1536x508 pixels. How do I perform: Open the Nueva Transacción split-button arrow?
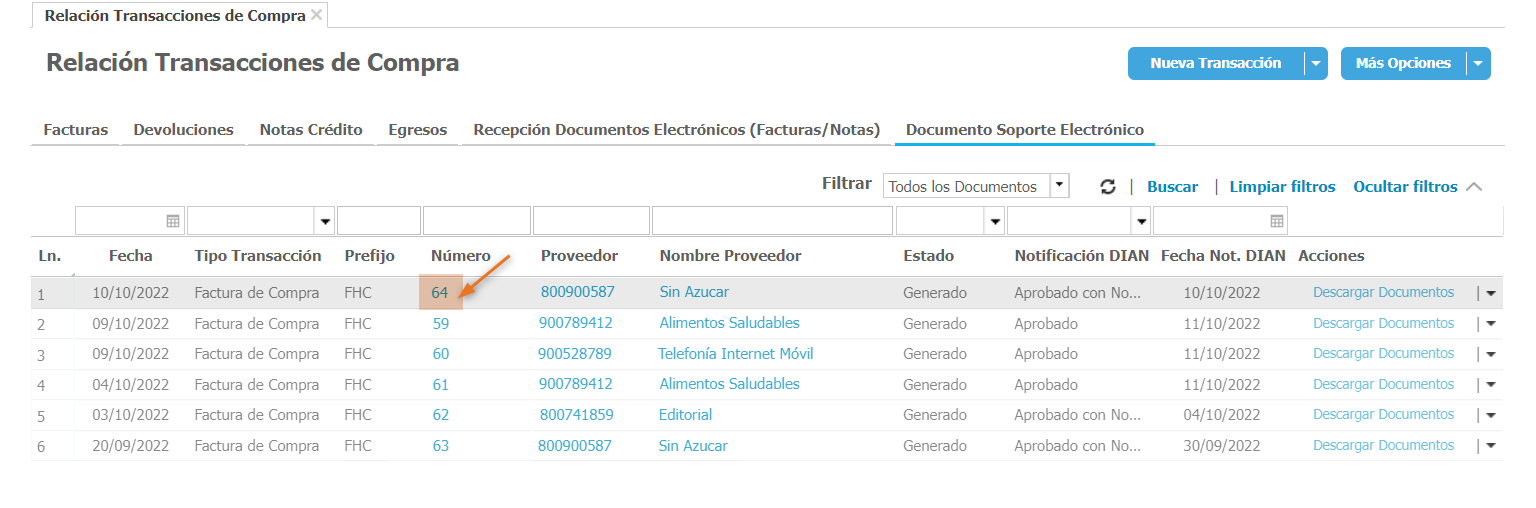pyautogui.click(x=1316, y=63)
